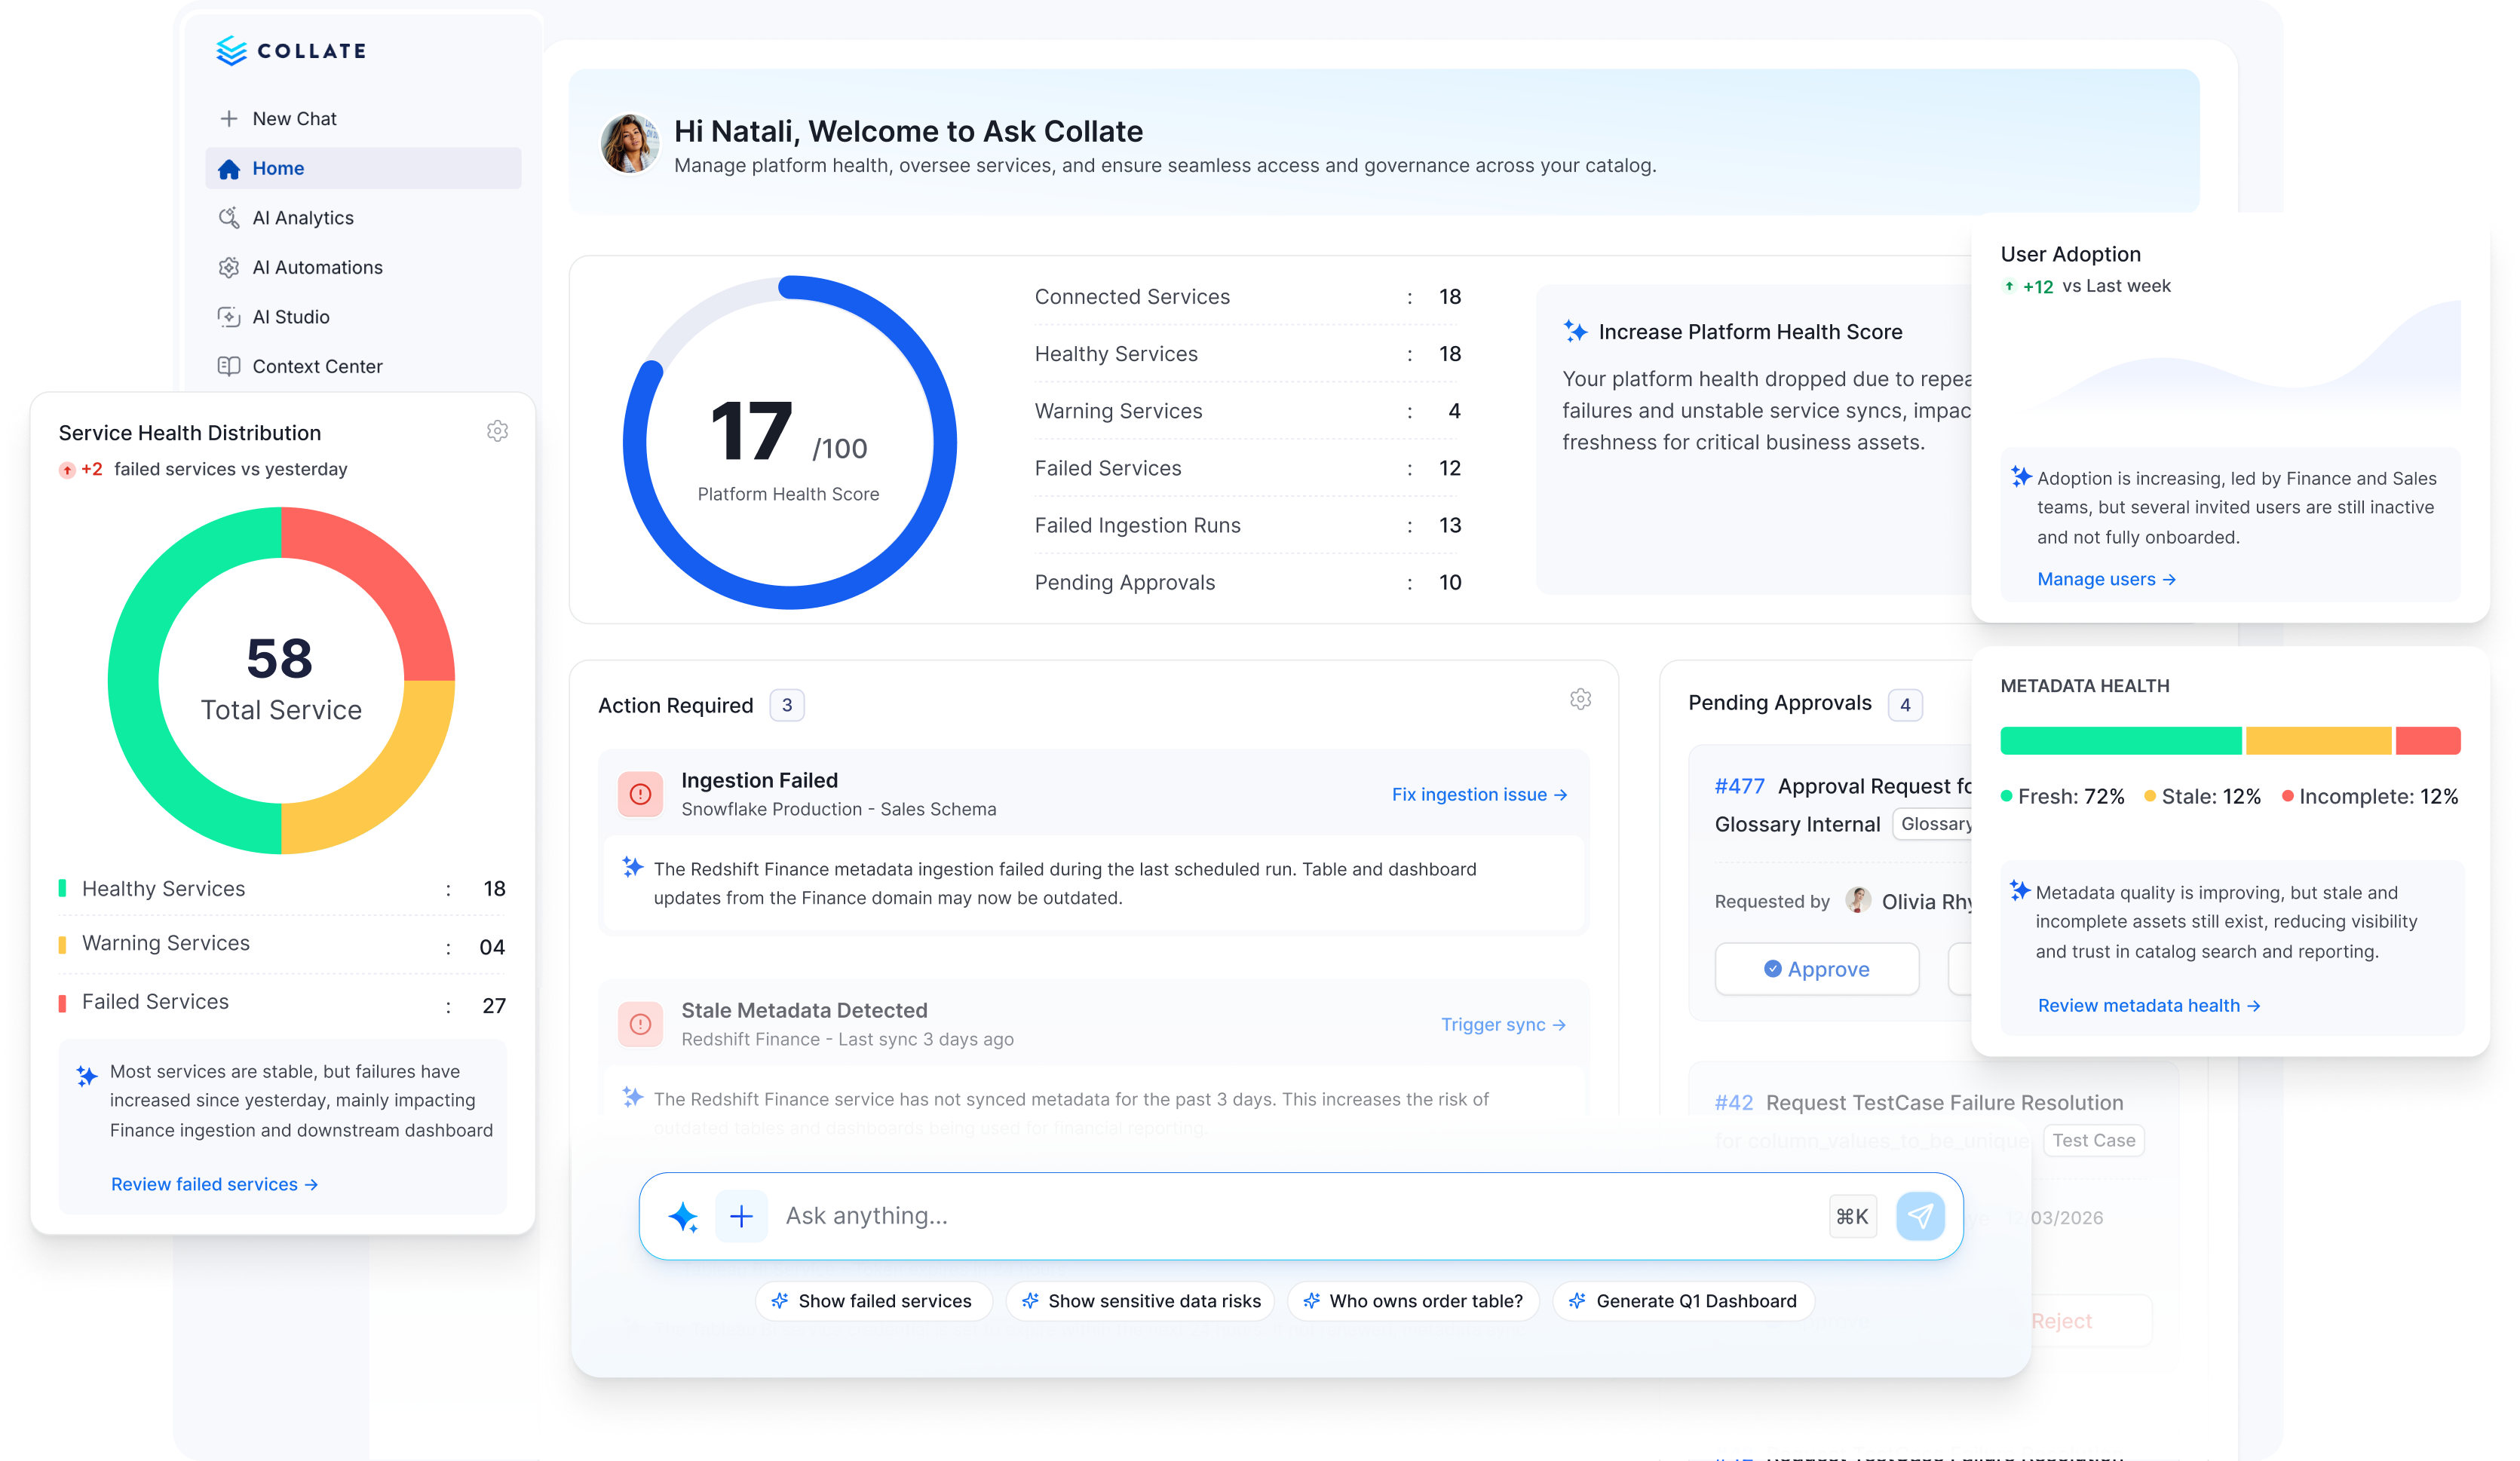The image size is (2520, 1461).
Task: Click the AI Analytics icon
Action: click(x=229, y=217)
